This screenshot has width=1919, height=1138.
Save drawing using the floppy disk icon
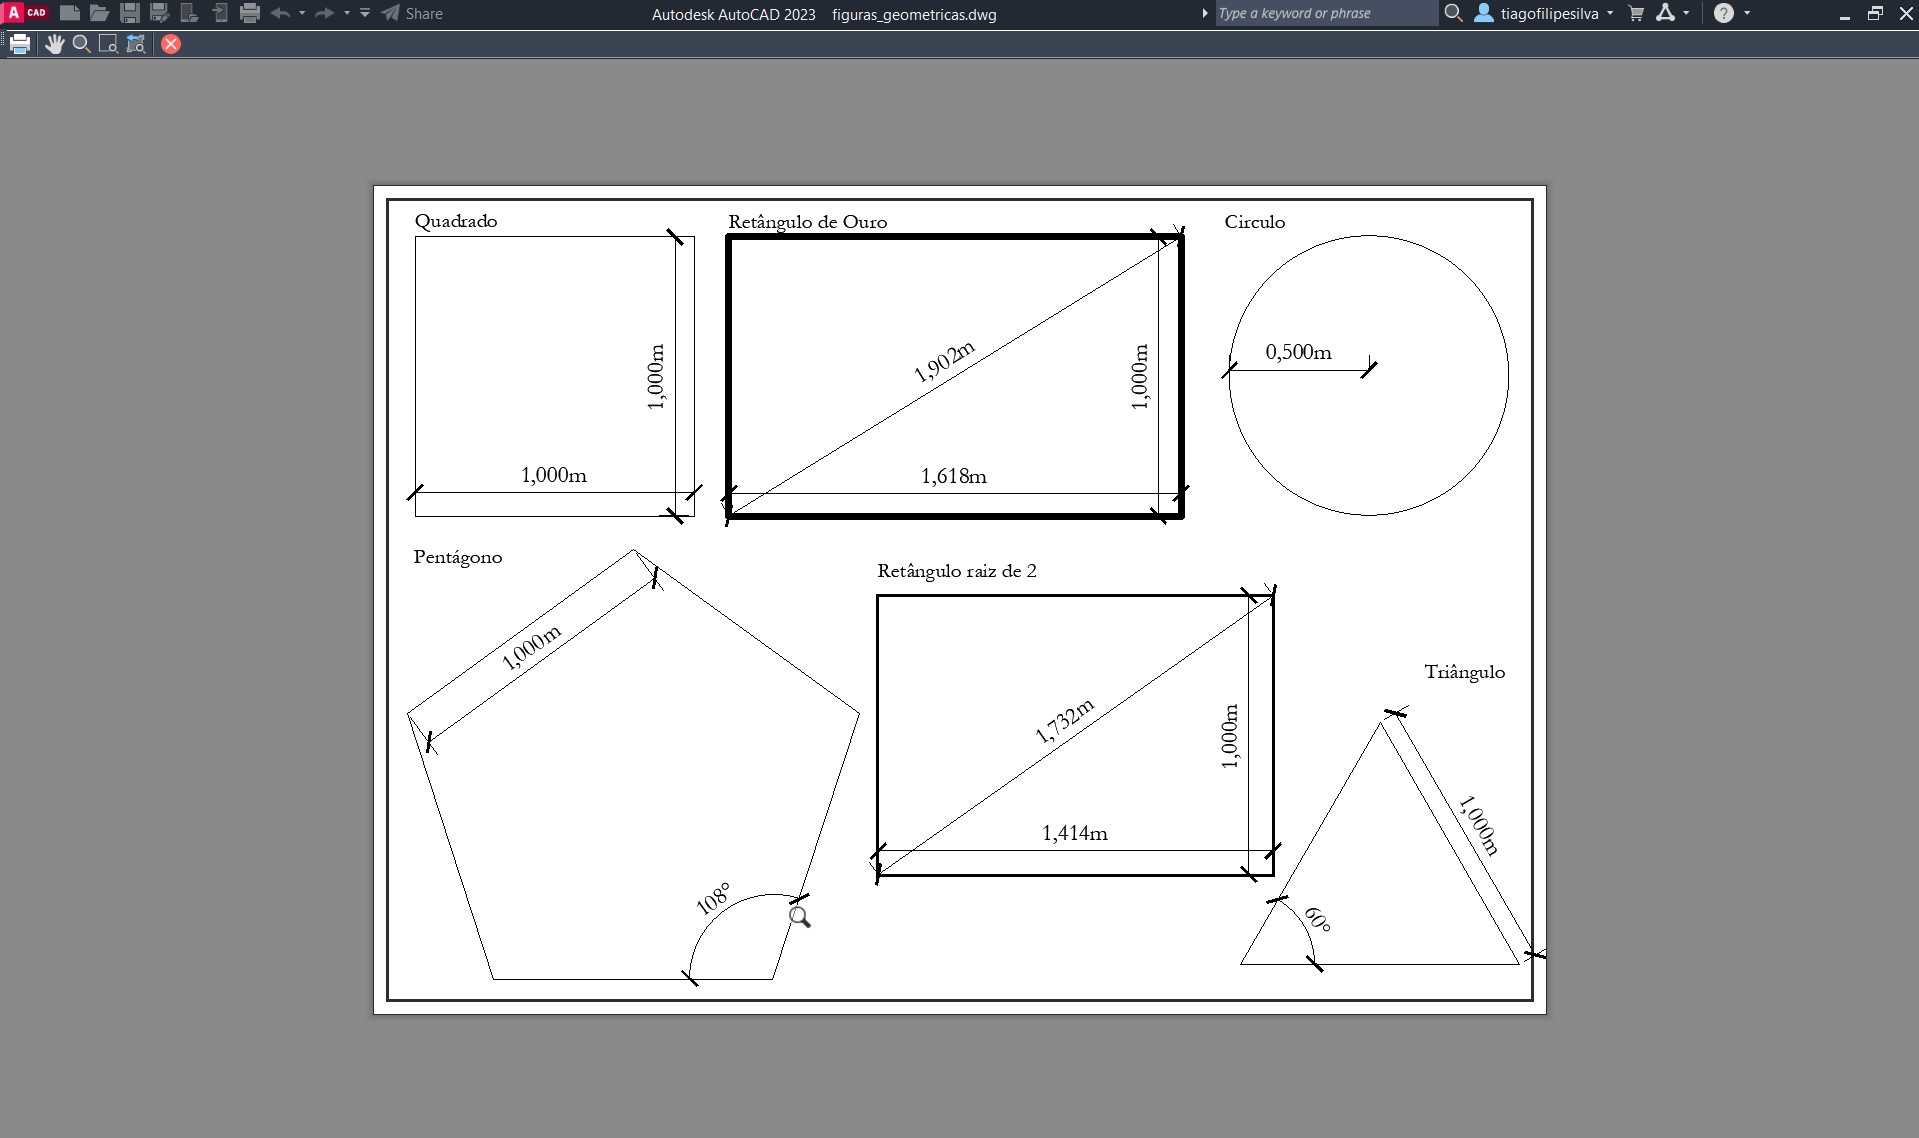tap(130, 13)
